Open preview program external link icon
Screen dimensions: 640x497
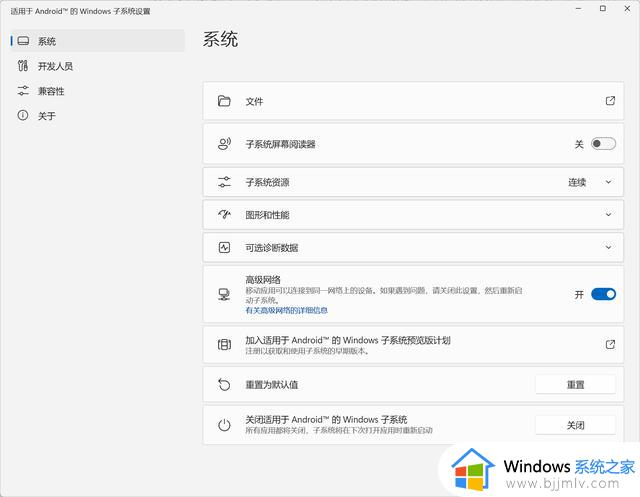(610, 344)
